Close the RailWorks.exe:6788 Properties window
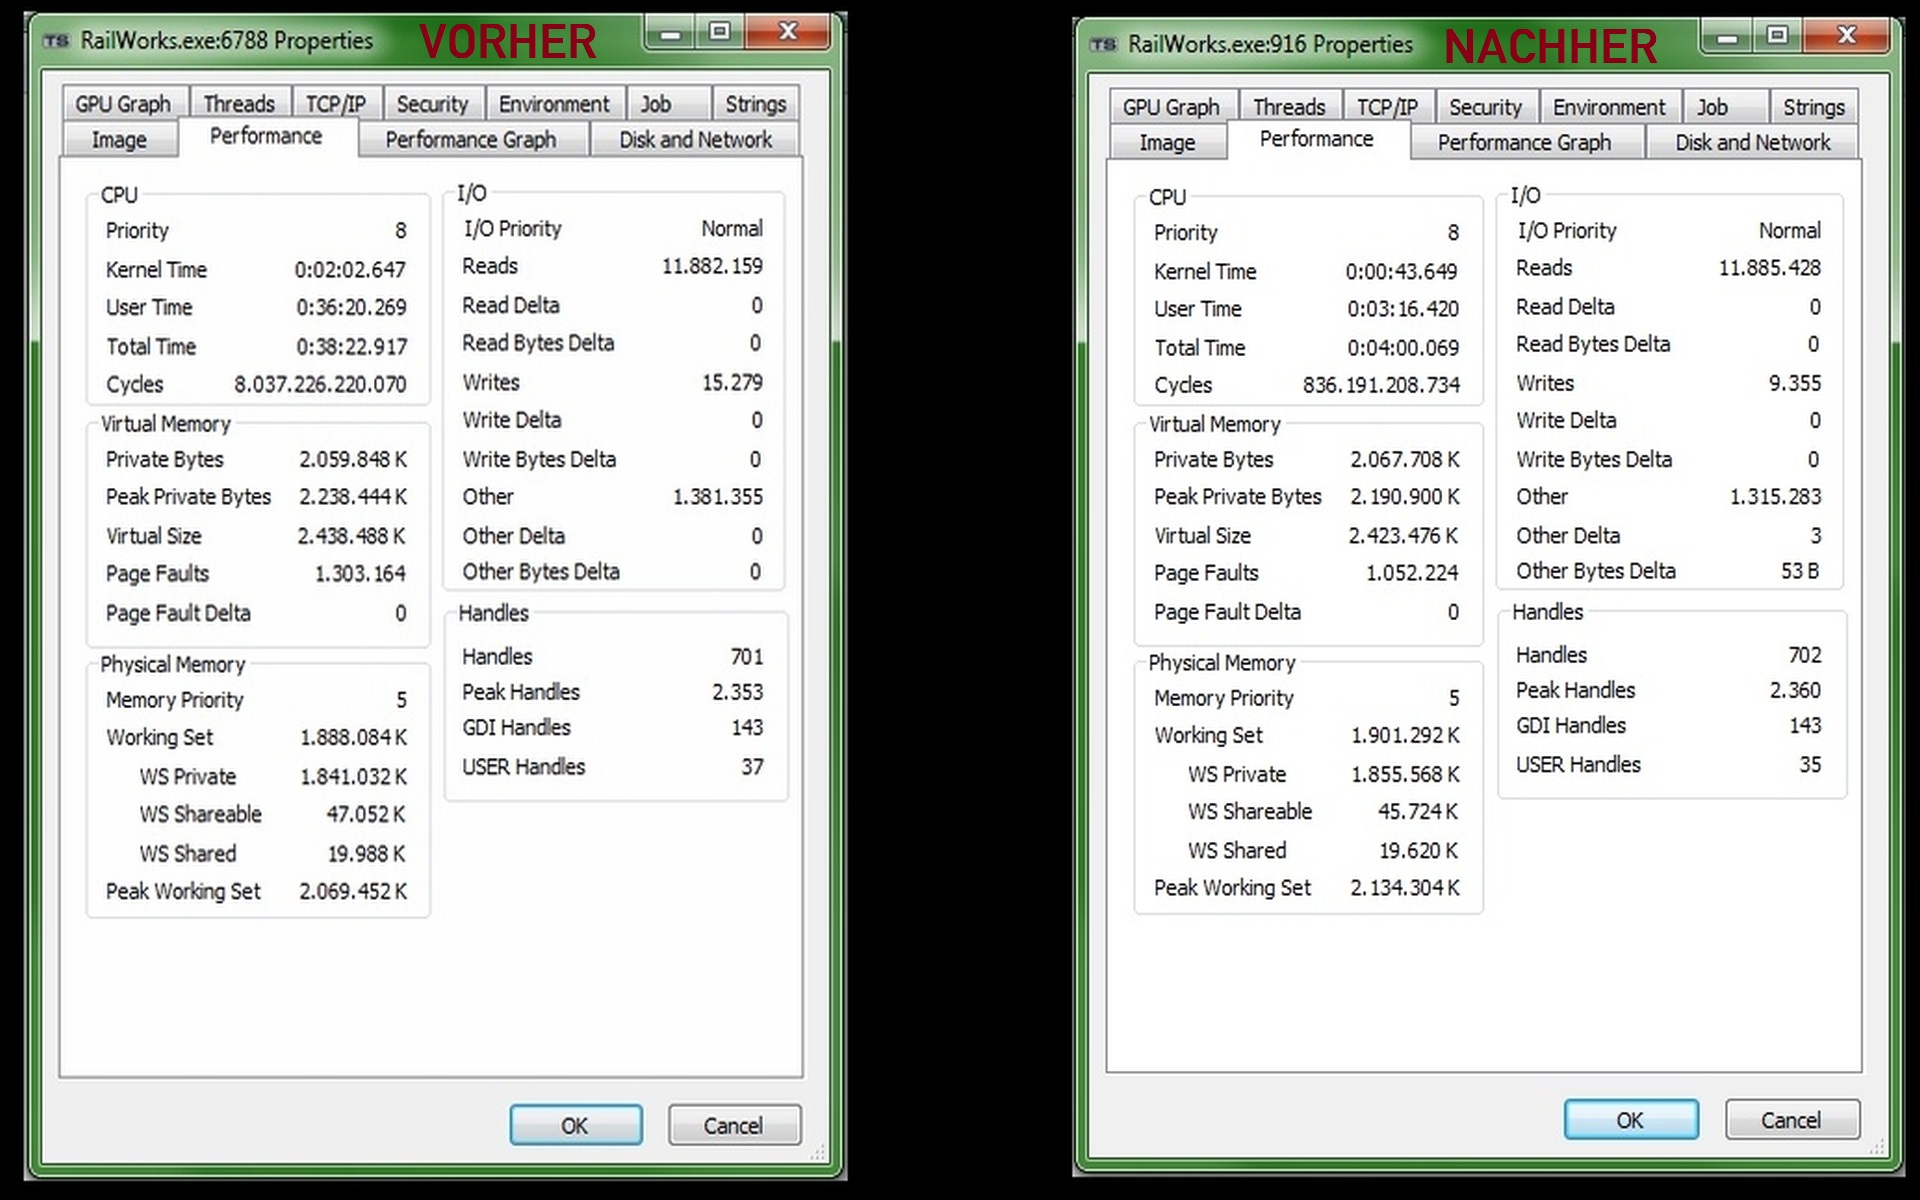 788,32
